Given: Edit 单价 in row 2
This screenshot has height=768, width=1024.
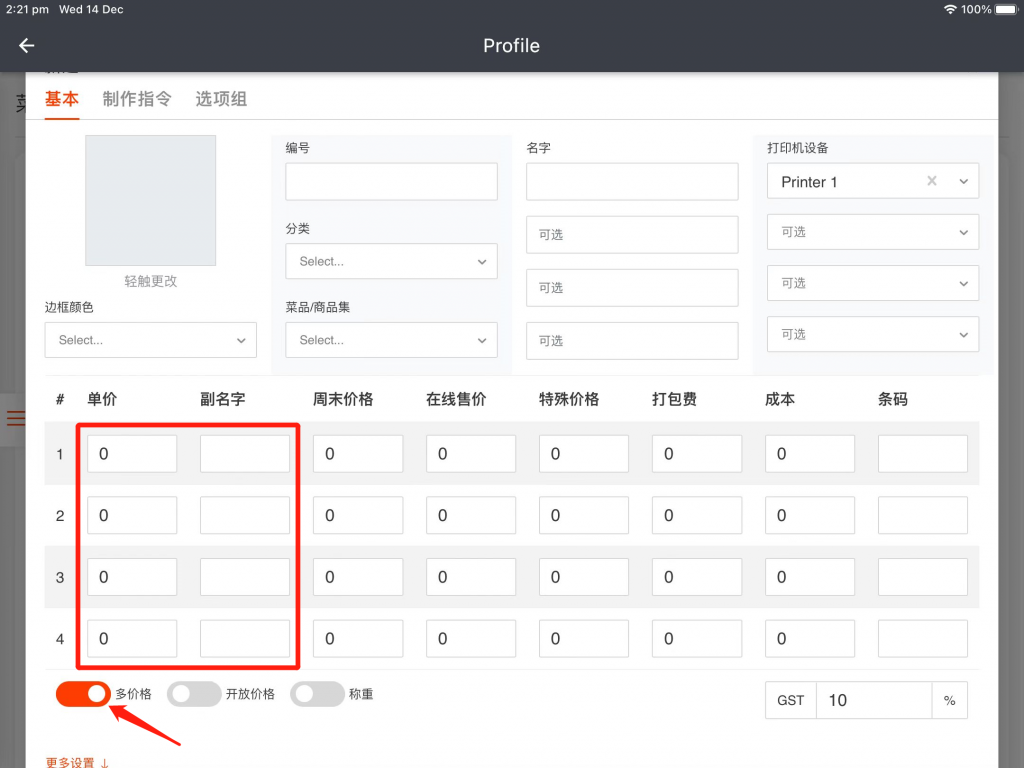Looking at the screenshot, I should [132, 515].
